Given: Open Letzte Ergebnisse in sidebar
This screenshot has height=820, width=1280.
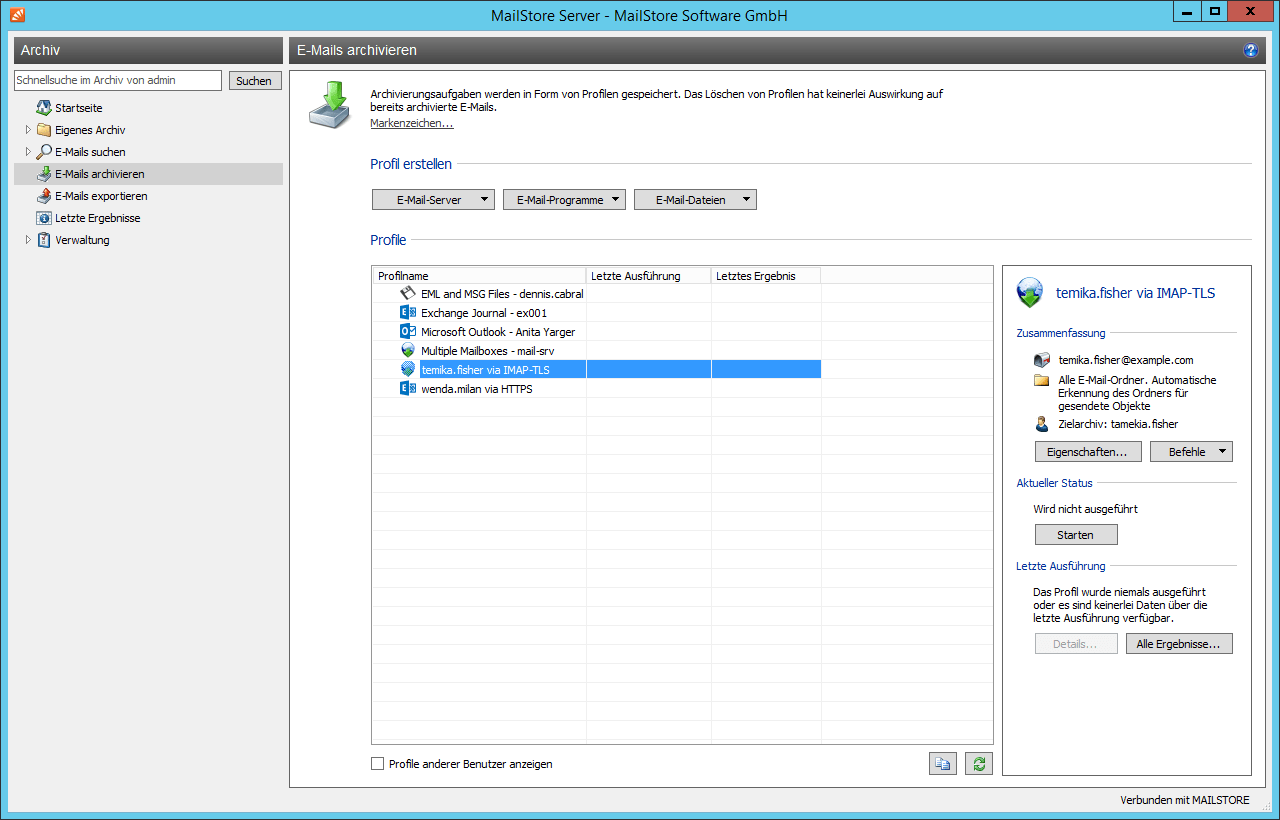Looking at the screenshot, I should (98, 218).
